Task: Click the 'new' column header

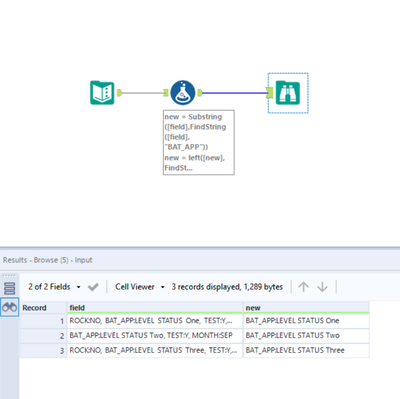Action: 306,308
